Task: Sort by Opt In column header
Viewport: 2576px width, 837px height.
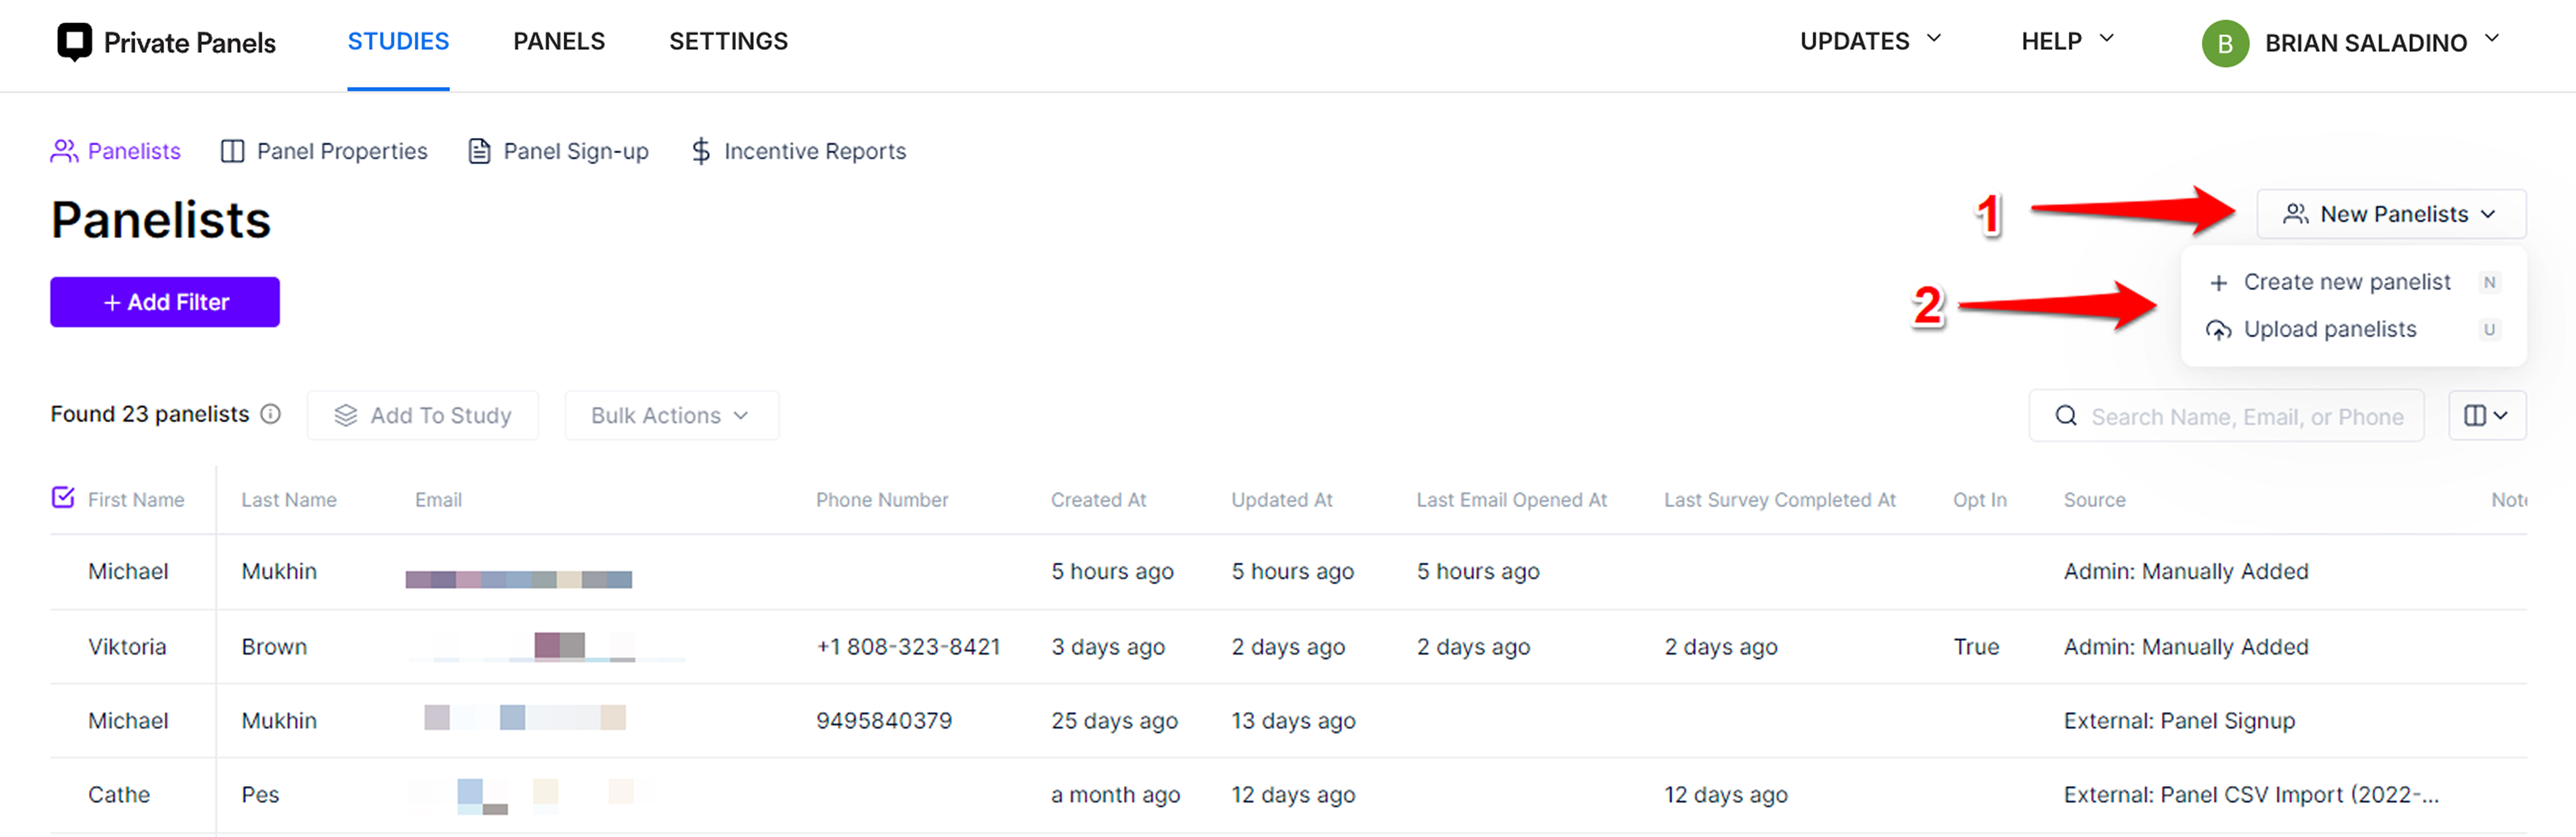Action: click(x=1979, y=500)
